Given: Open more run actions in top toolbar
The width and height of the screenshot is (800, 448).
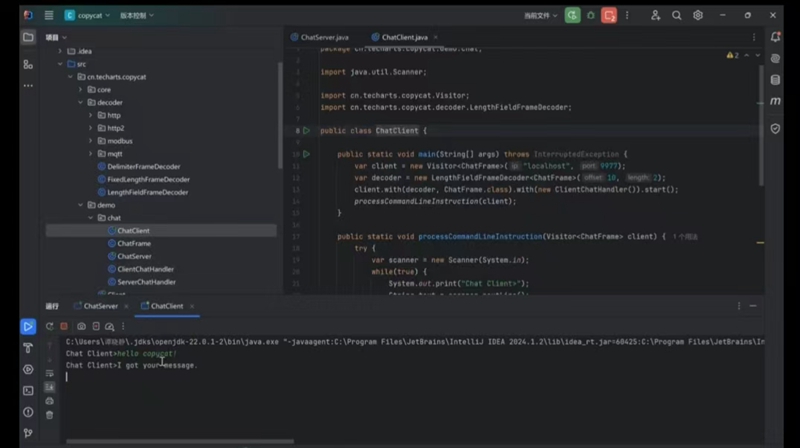Looking at the screenshot, I should coord(627,15).
